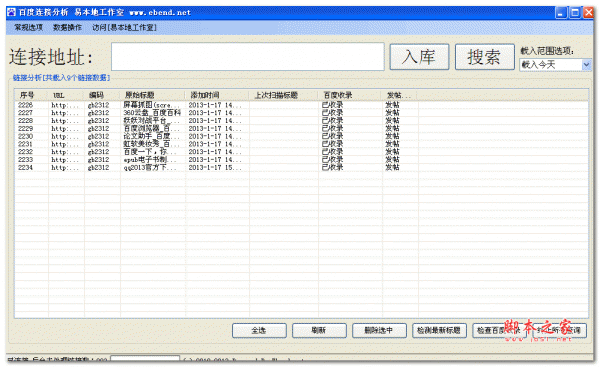
Task: Select row with serial 2232
Action: [x=301, y=152]
